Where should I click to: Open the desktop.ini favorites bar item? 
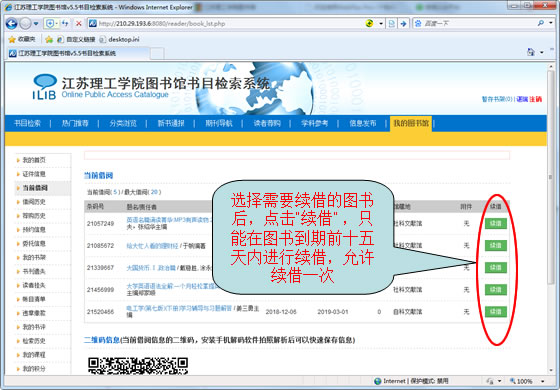(119, 39)
